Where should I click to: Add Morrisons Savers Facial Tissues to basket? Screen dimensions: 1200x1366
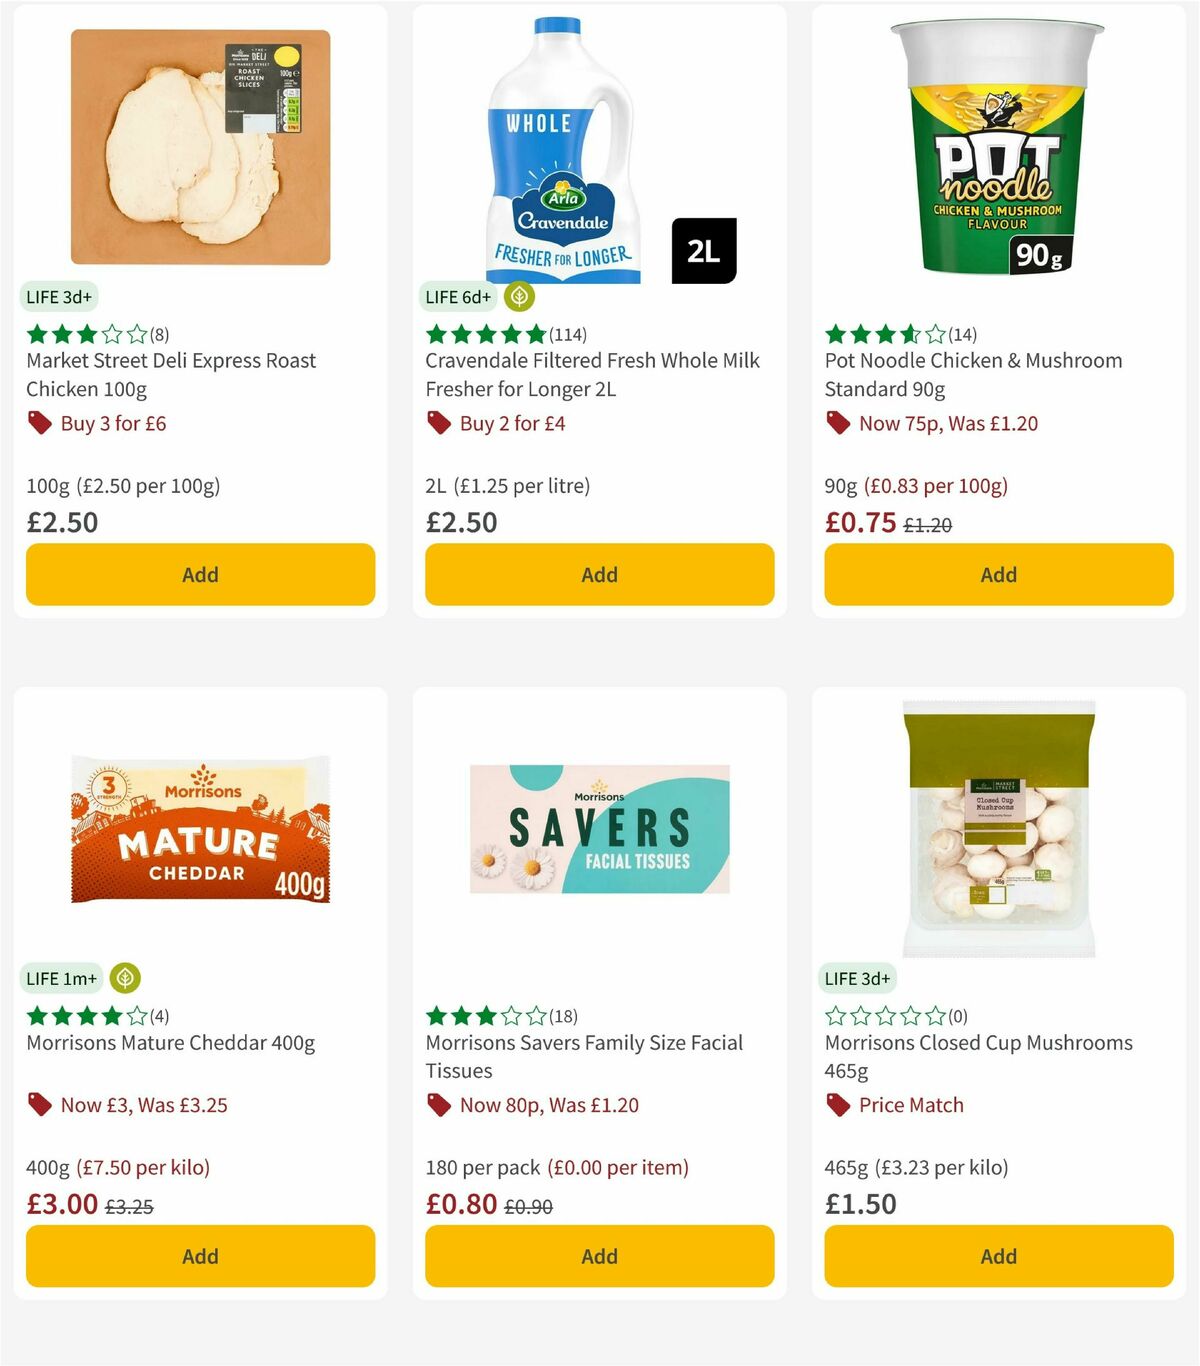(x=598, y=1256)
